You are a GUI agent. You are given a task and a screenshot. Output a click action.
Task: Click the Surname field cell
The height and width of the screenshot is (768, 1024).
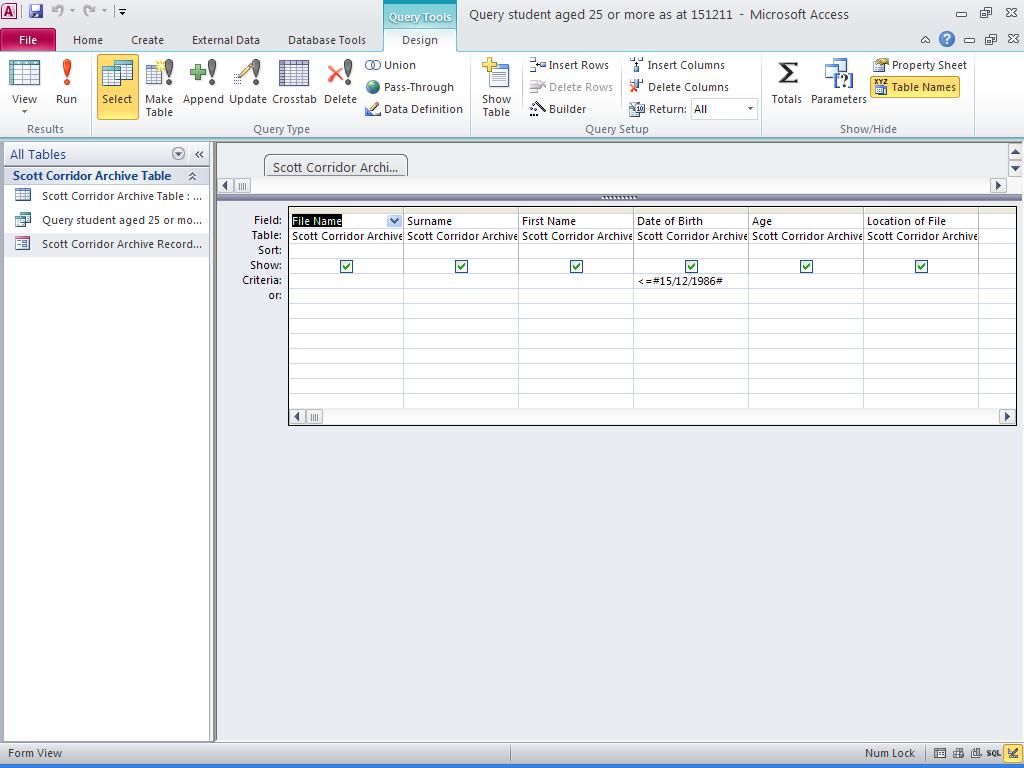[x=460, y=221]
